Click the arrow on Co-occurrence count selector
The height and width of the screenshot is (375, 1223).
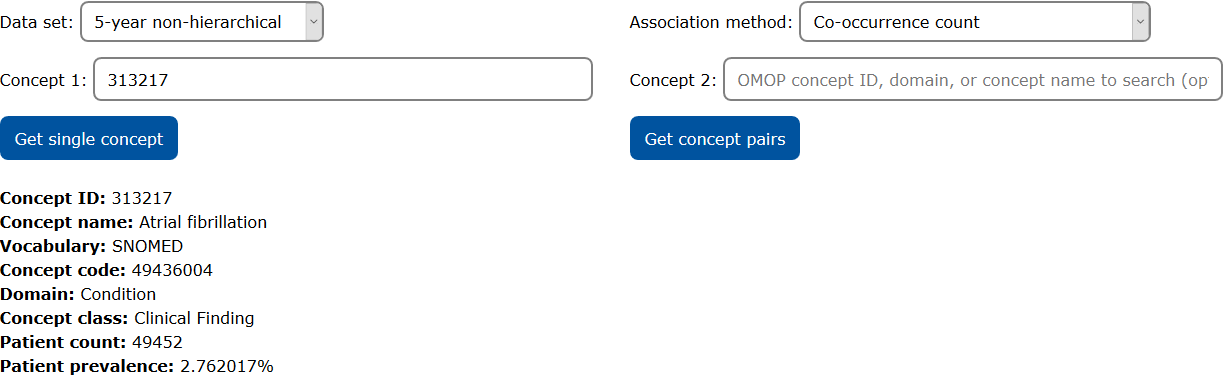pos(1140,22)
